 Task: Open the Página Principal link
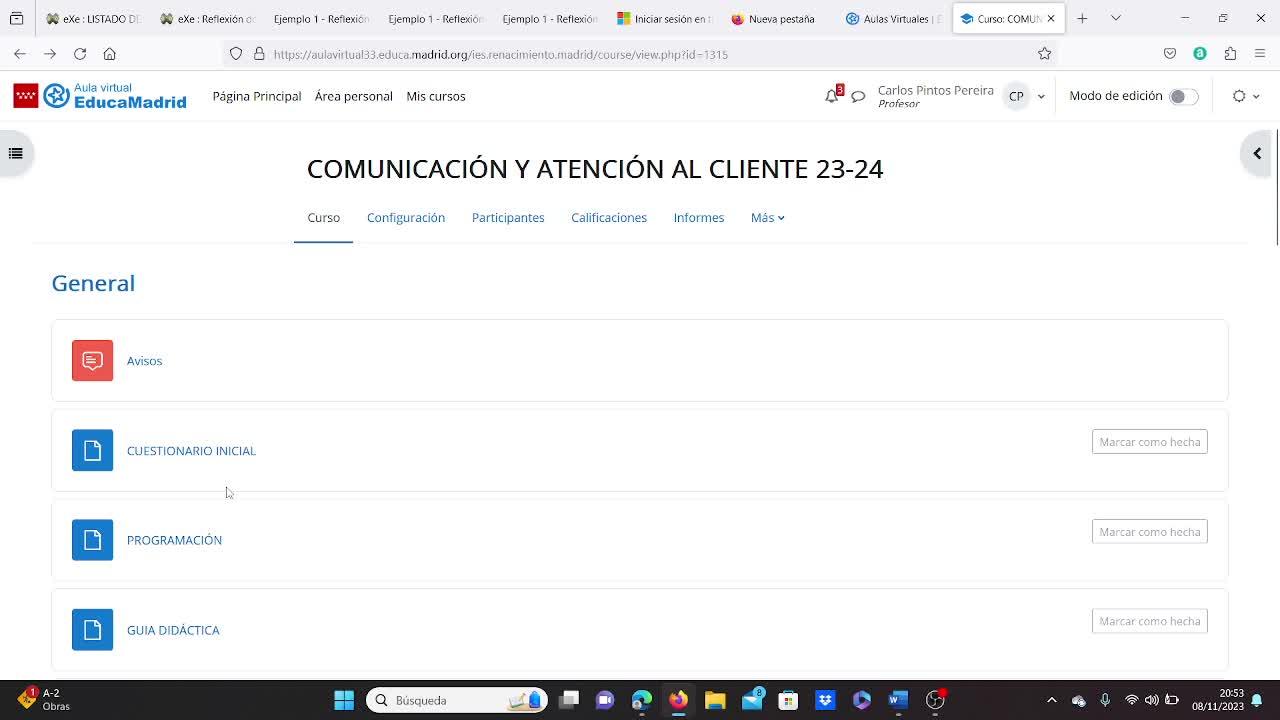(257, 96)
